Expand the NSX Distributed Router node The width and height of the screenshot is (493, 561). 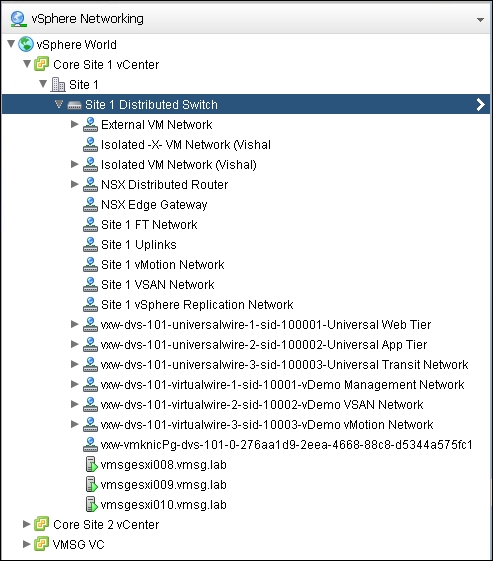pyautogui.click(x=74, y=184)
